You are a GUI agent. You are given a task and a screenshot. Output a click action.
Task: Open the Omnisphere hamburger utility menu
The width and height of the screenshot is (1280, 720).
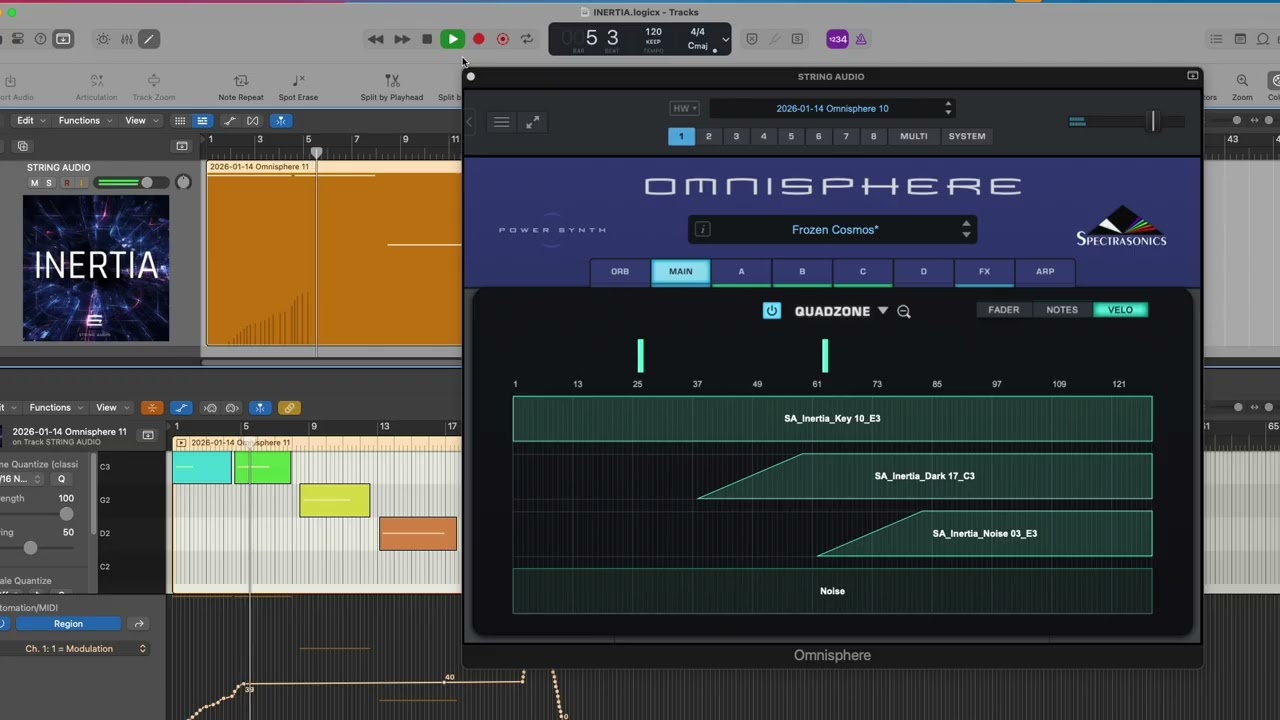[501, 122]
